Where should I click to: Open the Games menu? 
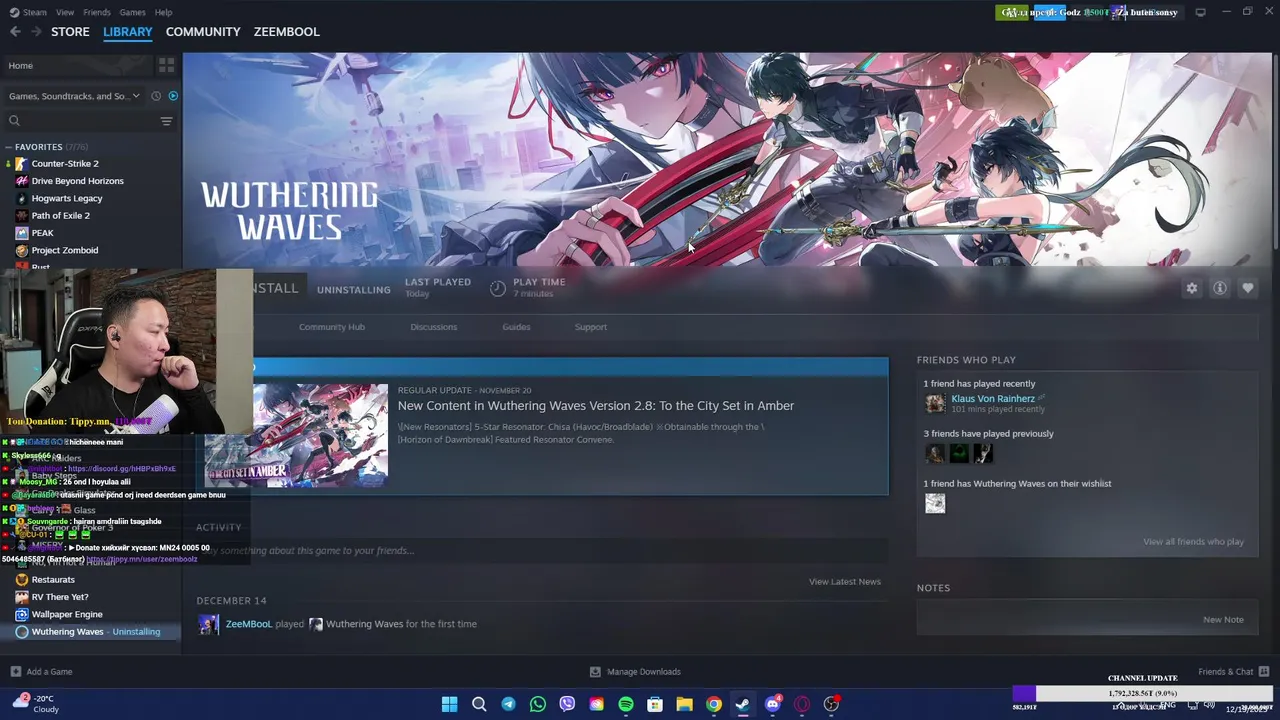(x=132, y=12)
